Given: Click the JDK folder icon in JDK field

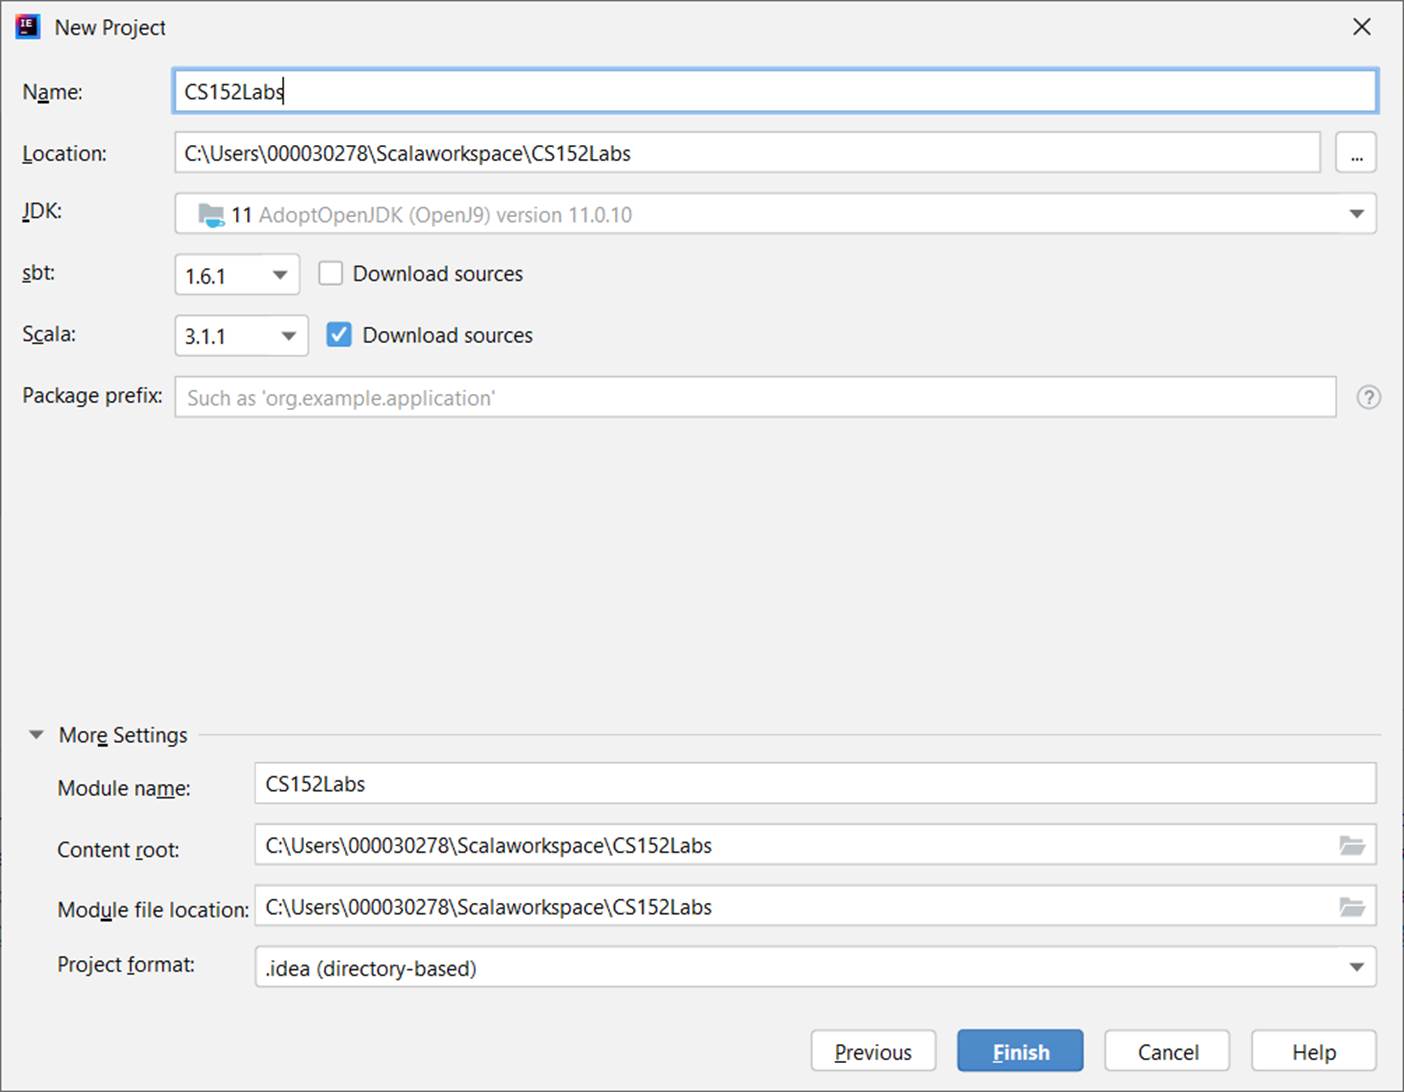Looking at the screenshot, I should pos(211,213).
